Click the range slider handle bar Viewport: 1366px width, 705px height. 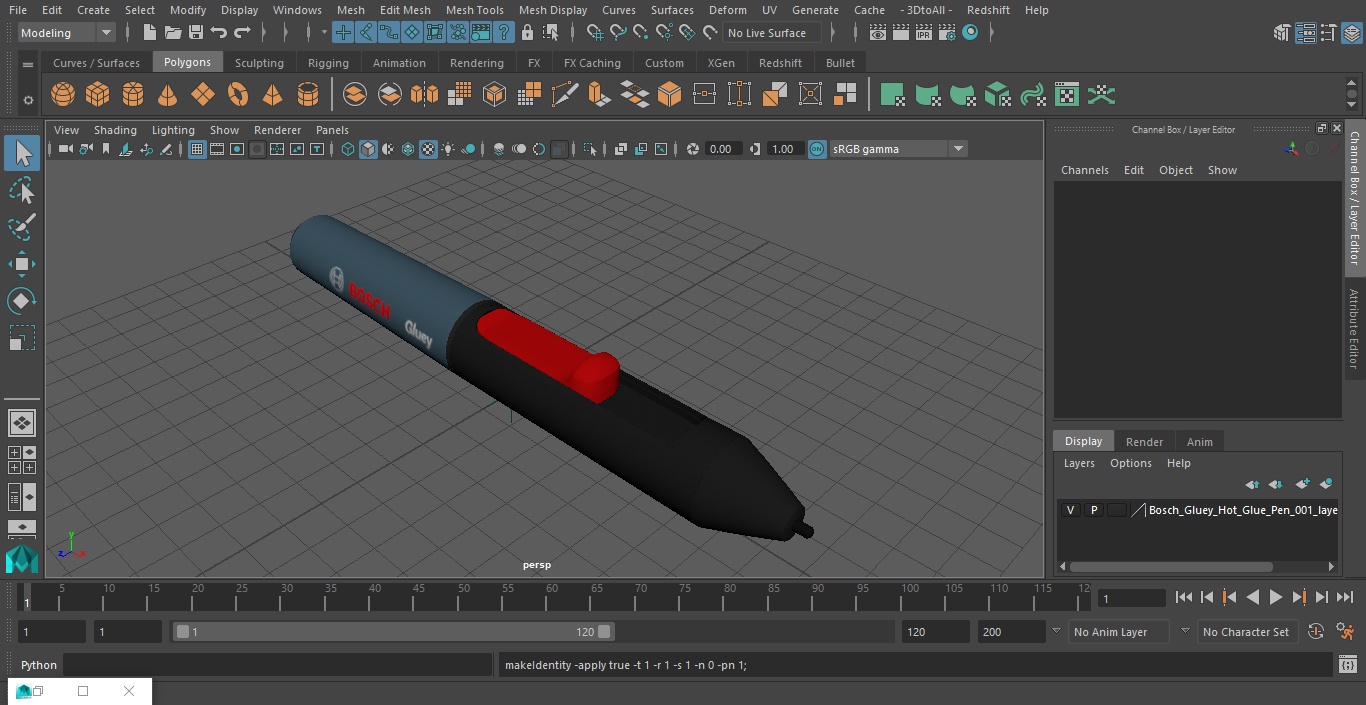[x=393, y=632]
